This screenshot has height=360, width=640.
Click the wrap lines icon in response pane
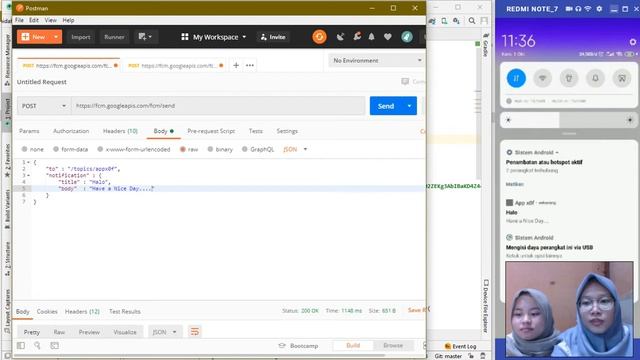pos(195,332)
